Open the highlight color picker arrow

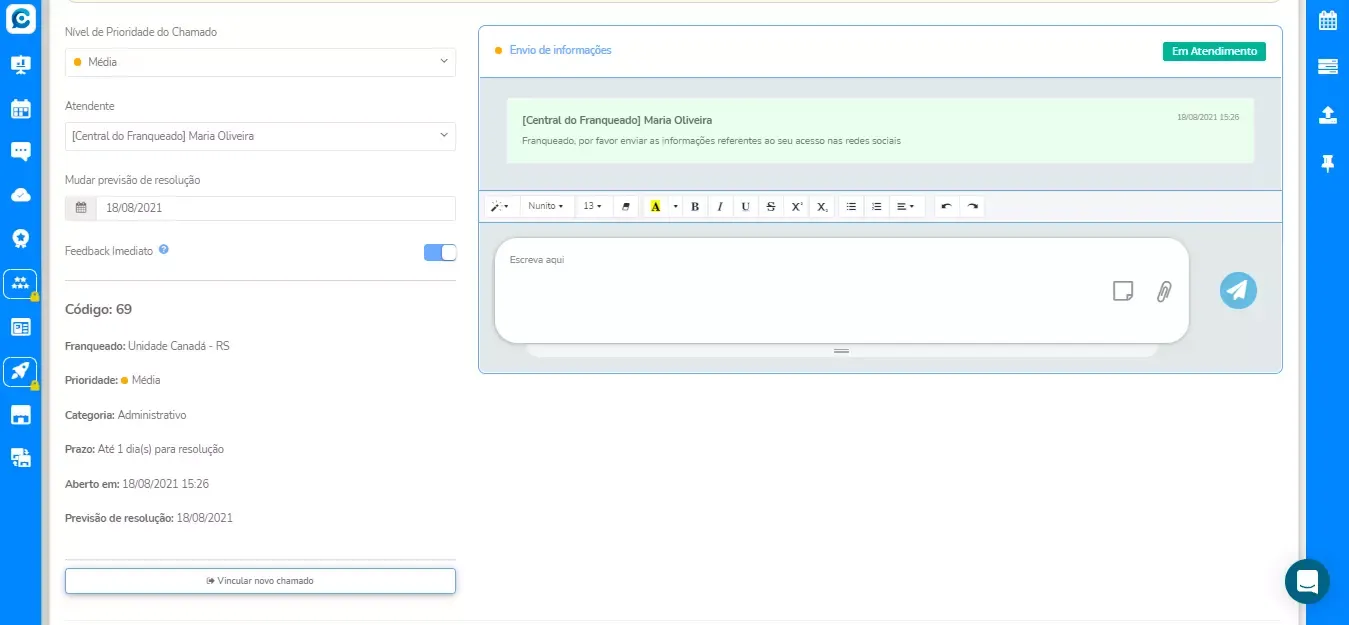[675, 207]
